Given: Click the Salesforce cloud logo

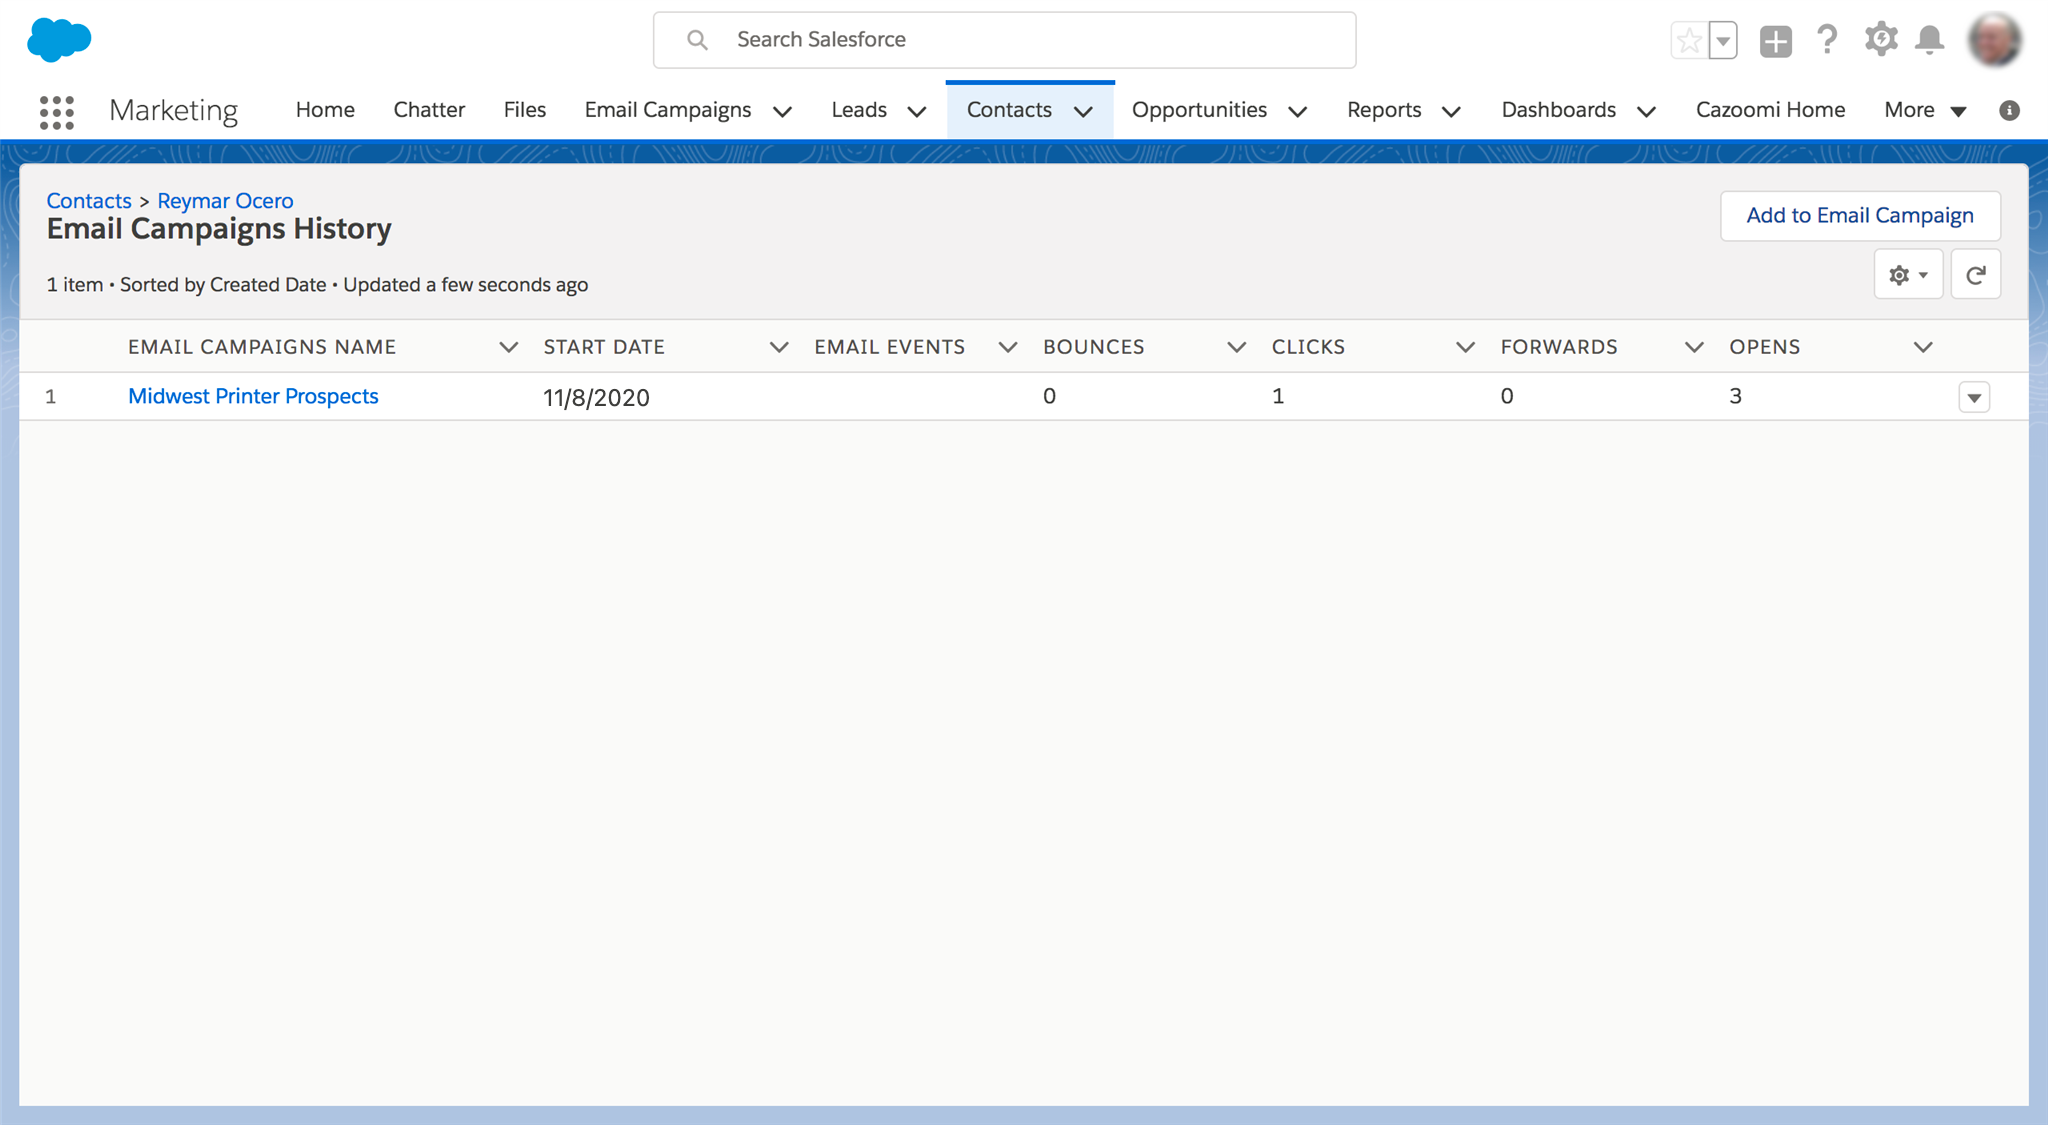Looking at the screenshot, I should pos(59,40).
